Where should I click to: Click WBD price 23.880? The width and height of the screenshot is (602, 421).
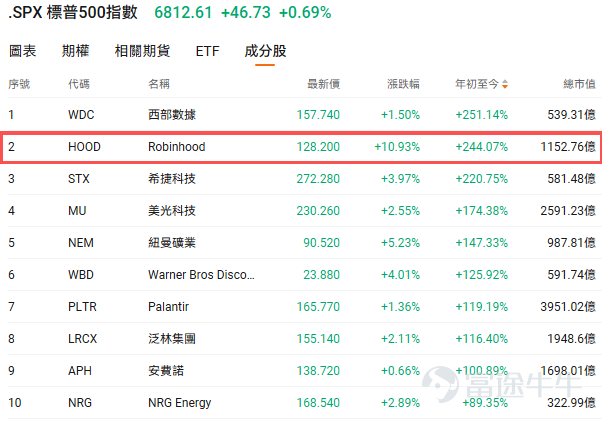(321, 275)
